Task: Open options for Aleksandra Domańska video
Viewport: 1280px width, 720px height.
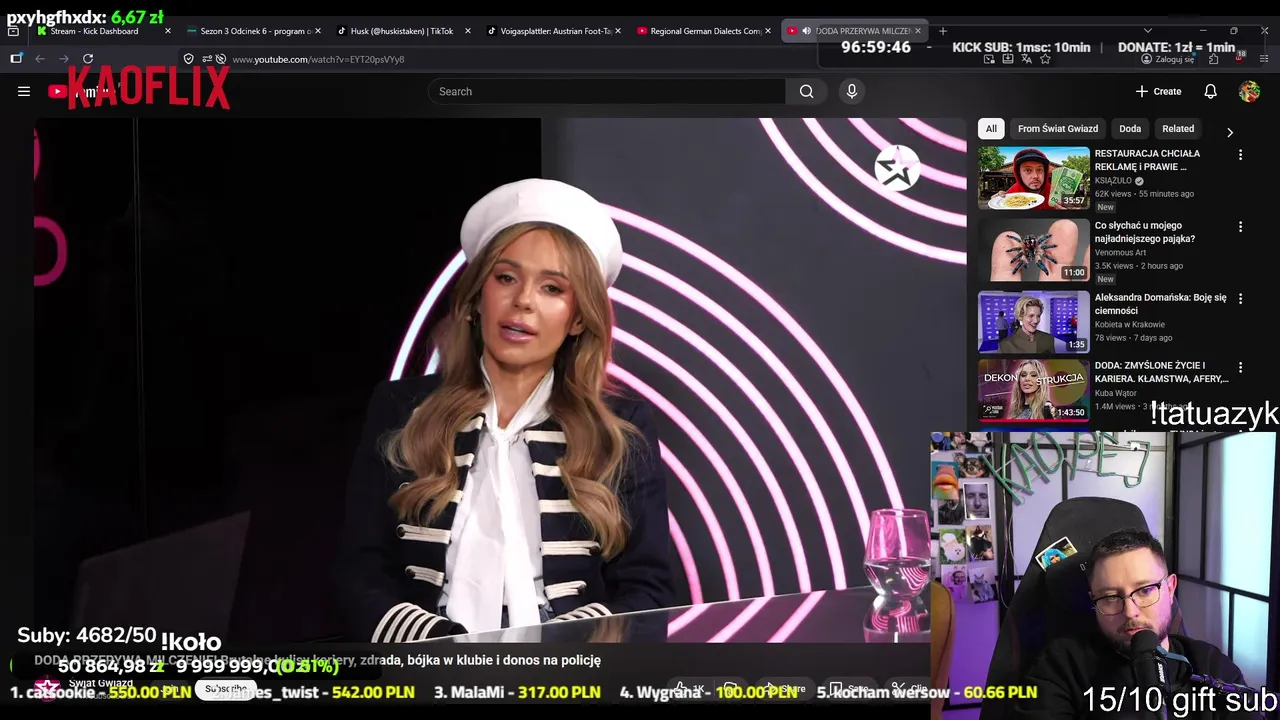Action: coord(1240,299)
